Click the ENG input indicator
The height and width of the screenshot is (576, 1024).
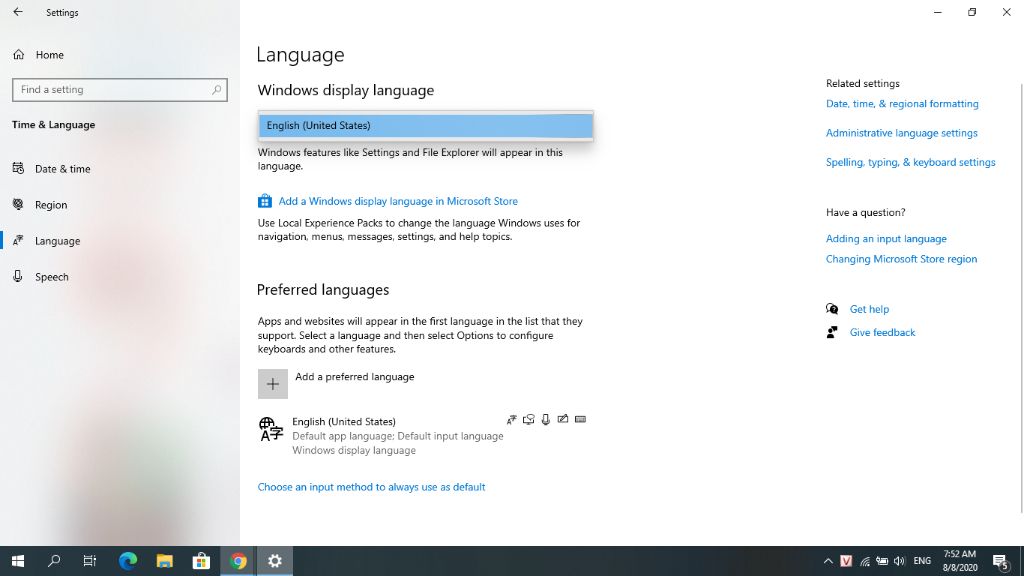click(x=922, y=561)
